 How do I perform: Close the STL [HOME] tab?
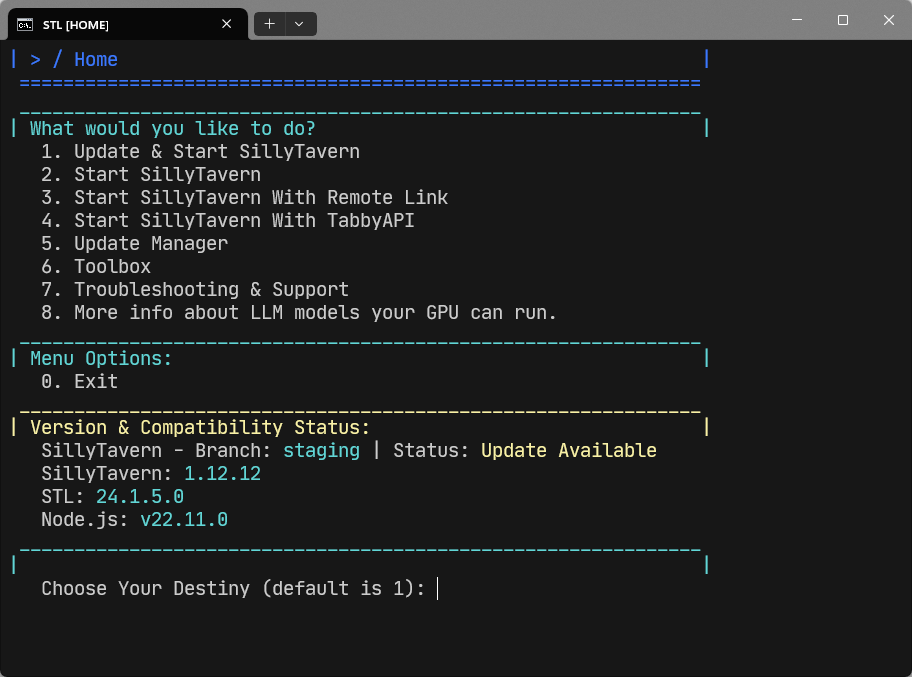[x=226, y=24]
